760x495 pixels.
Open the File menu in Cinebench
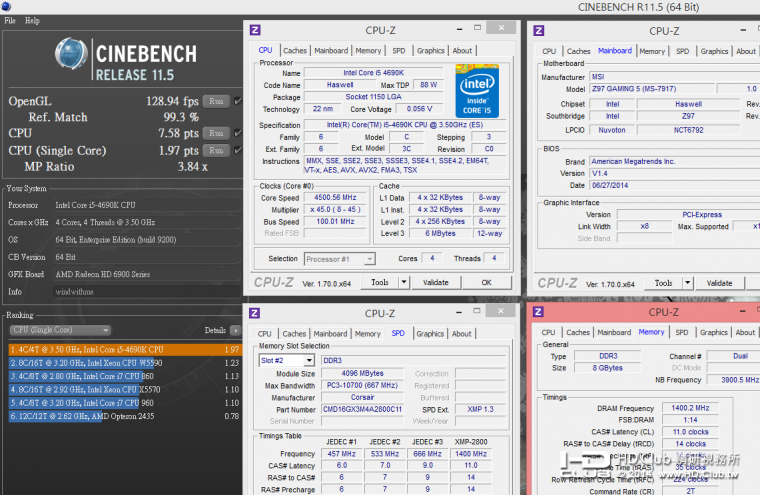click(x=10, y=20)
